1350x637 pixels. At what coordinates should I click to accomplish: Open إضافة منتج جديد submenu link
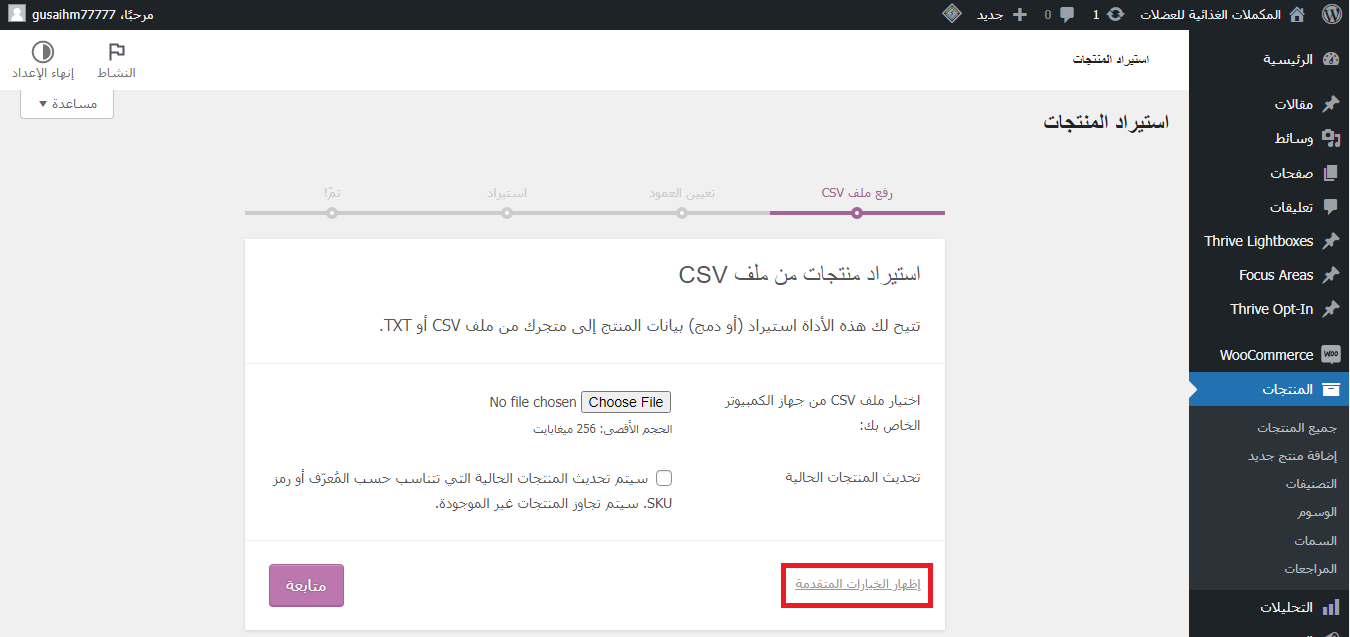pos(1292,456)
